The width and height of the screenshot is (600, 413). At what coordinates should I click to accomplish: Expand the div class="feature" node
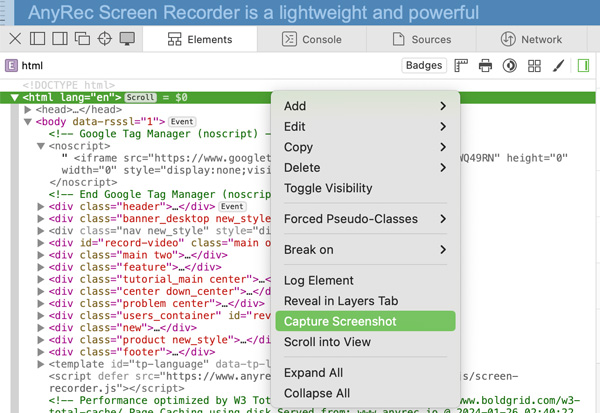[41, 267]
